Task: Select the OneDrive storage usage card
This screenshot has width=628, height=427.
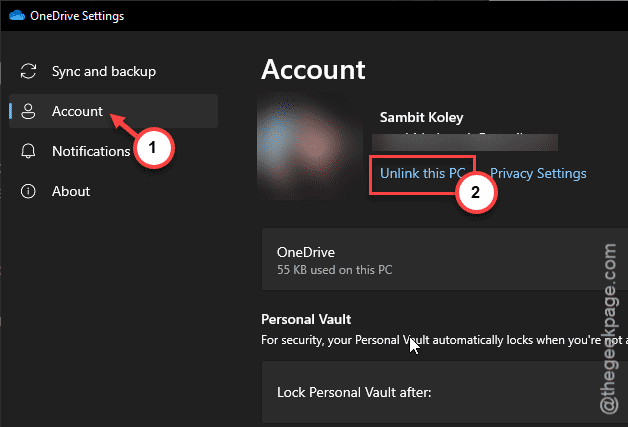Action: coord(445,259)
